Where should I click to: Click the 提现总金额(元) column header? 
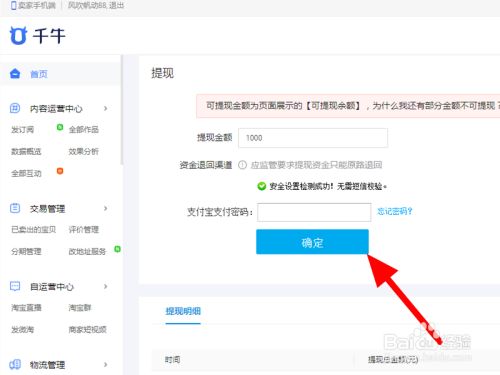point(393,360)
